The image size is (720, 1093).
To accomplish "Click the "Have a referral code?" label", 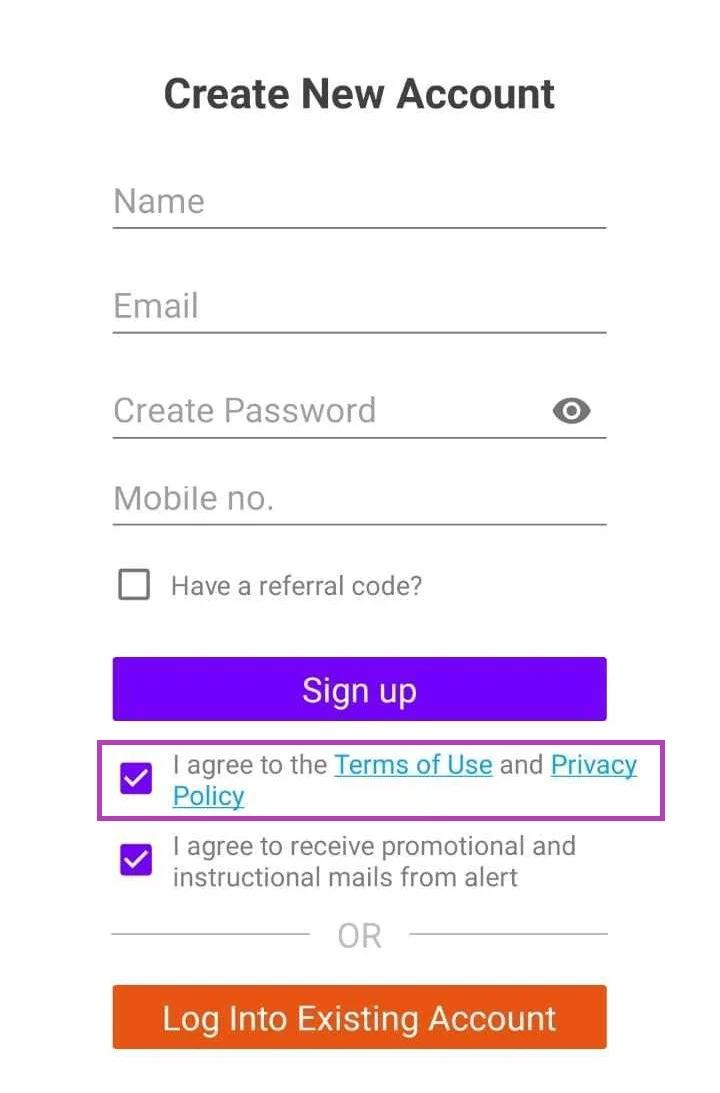I will click(x=296, y=586).
